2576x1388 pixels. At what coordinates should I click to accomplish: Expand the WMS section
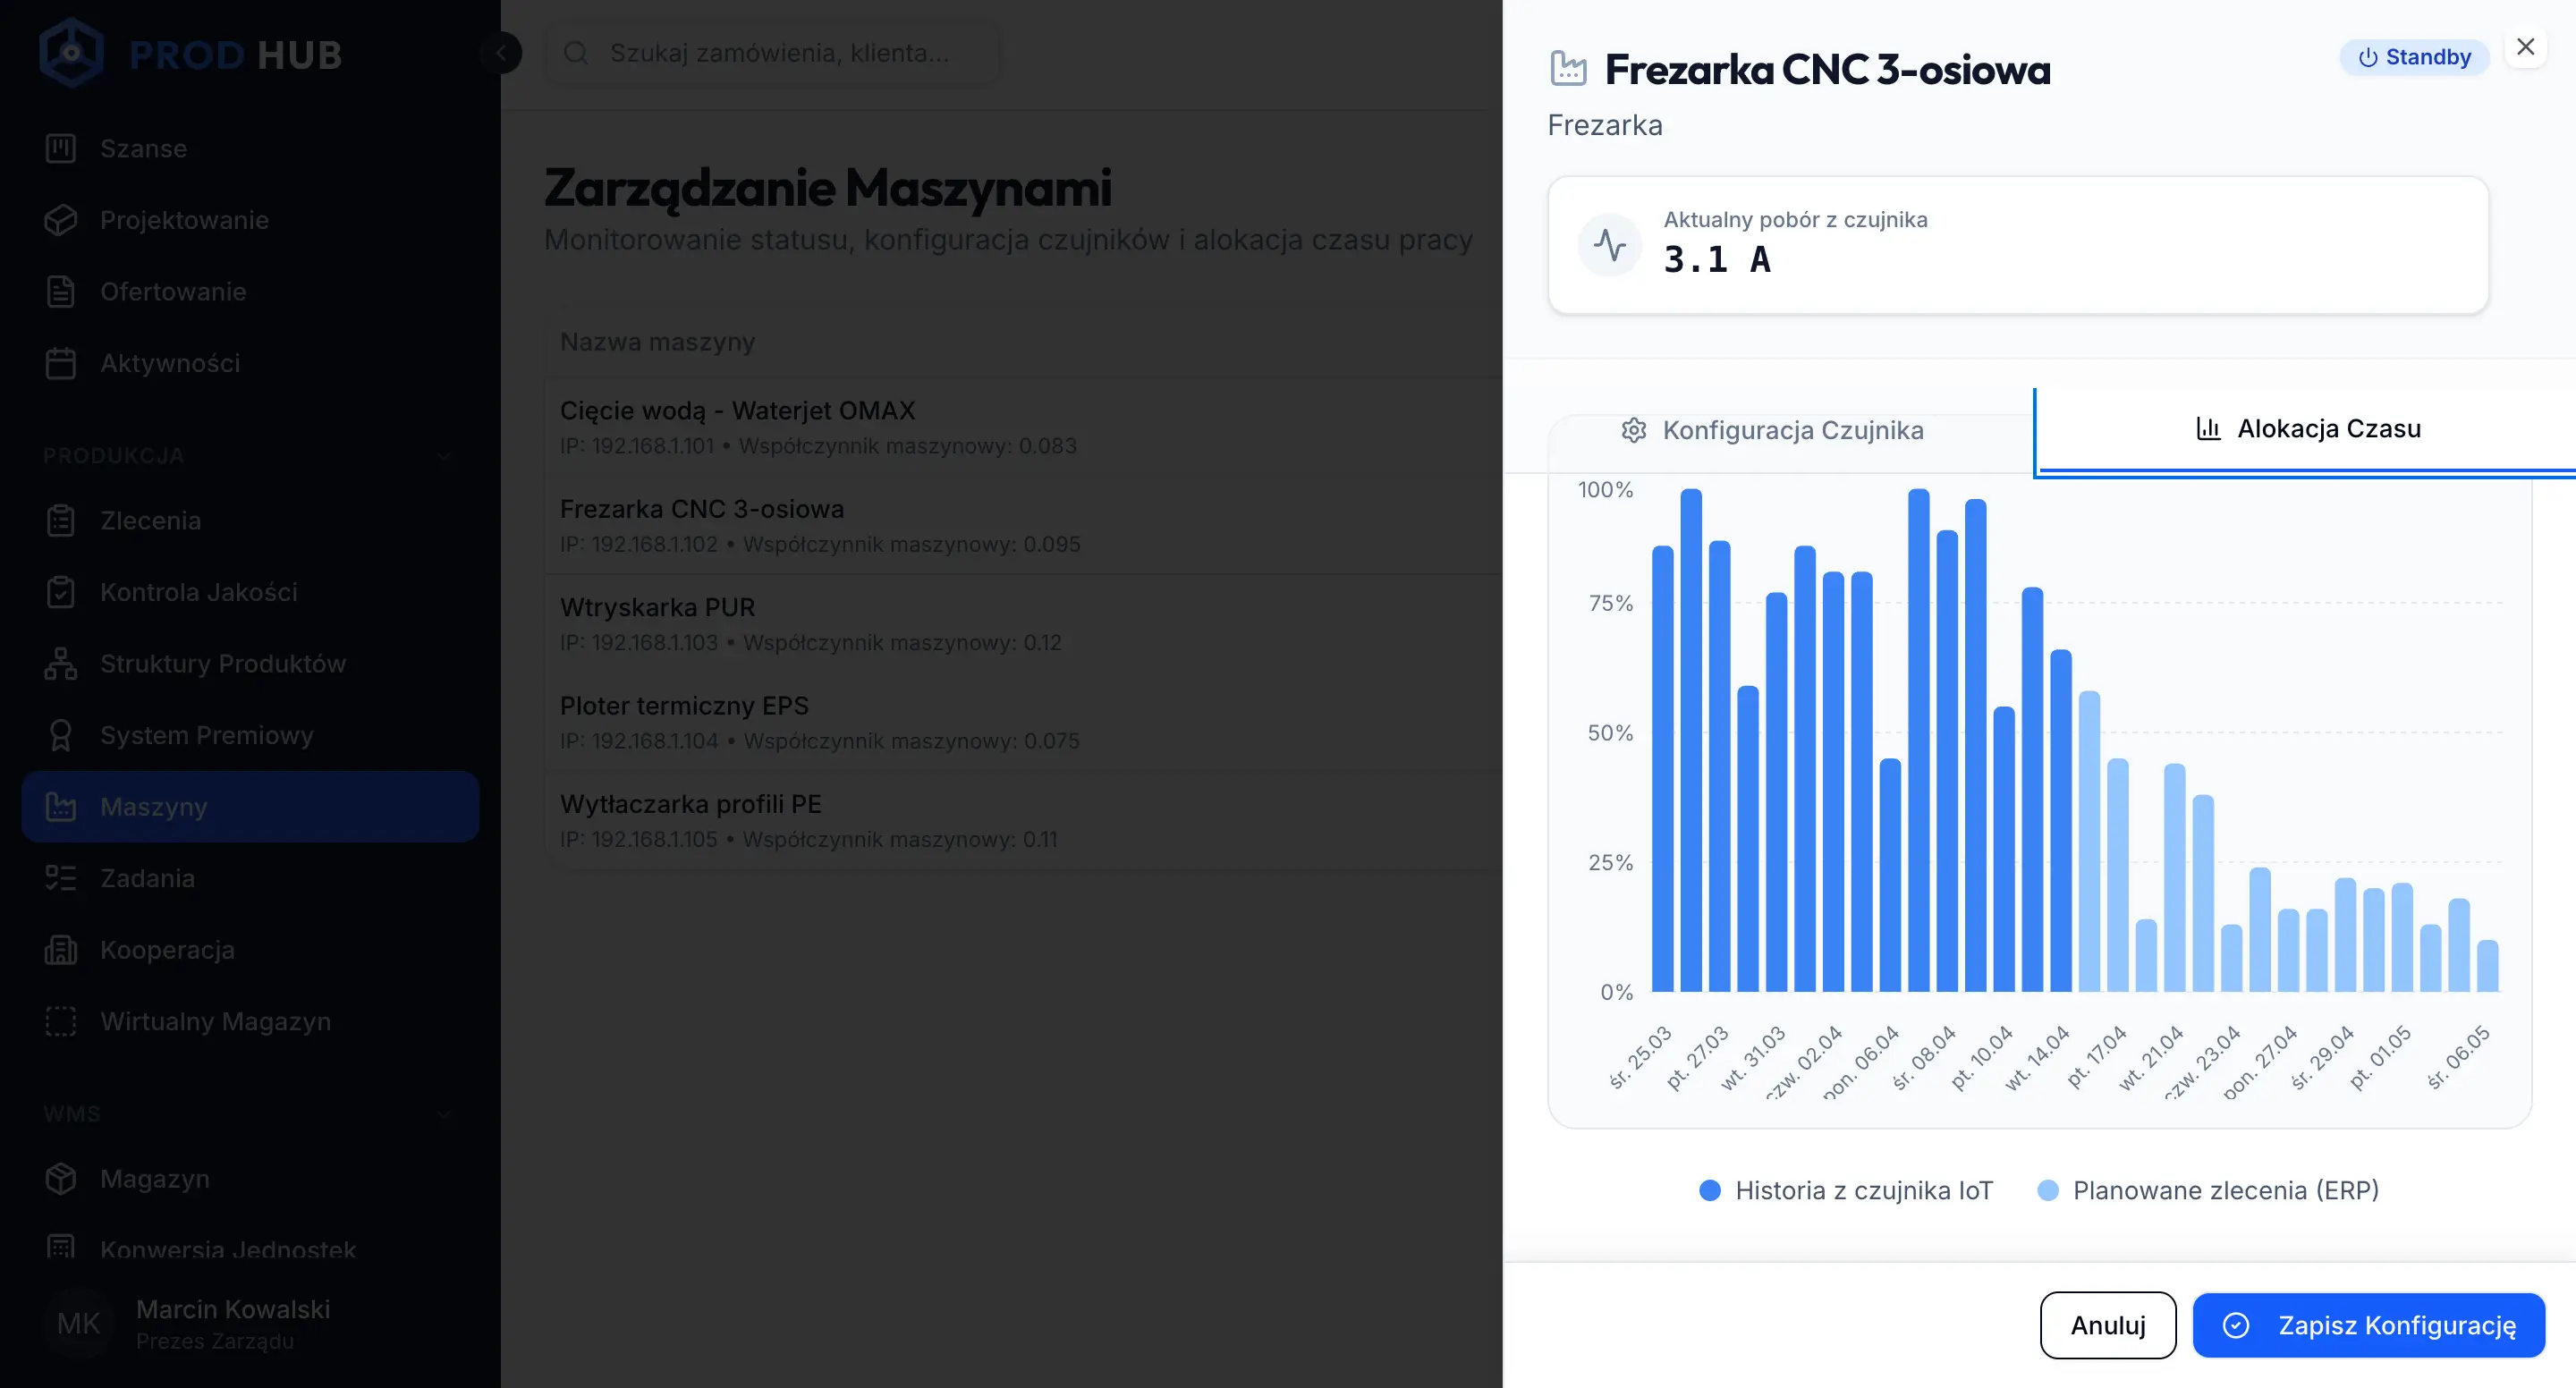click(445, 1115)
